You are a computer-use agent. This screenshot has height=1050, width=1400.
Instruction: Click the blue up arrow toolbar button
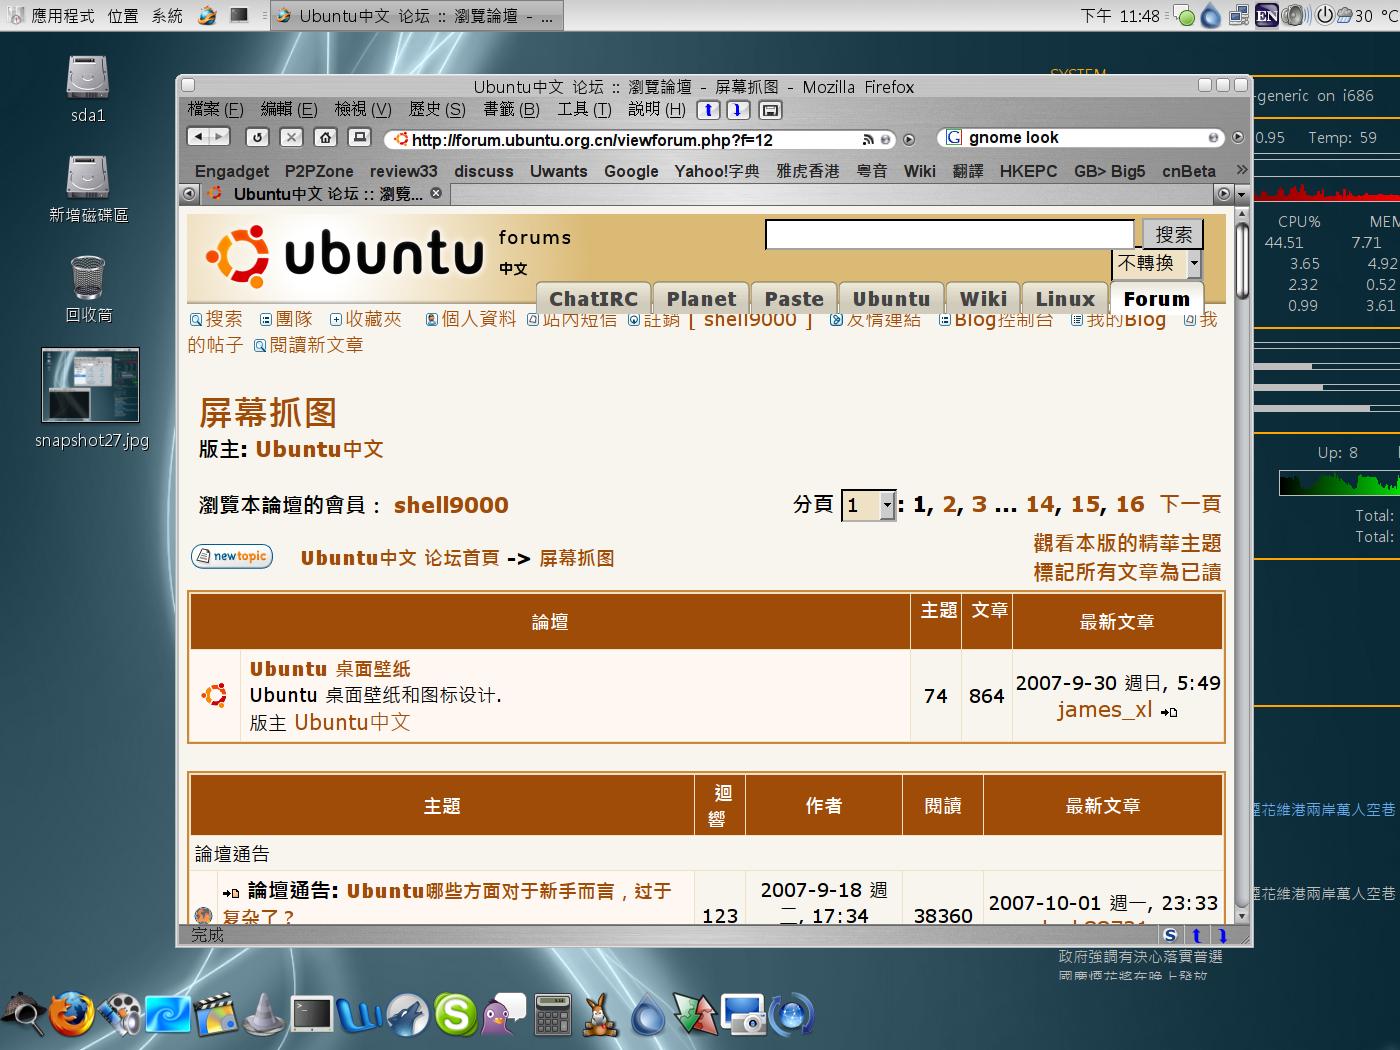click(708, 110)
